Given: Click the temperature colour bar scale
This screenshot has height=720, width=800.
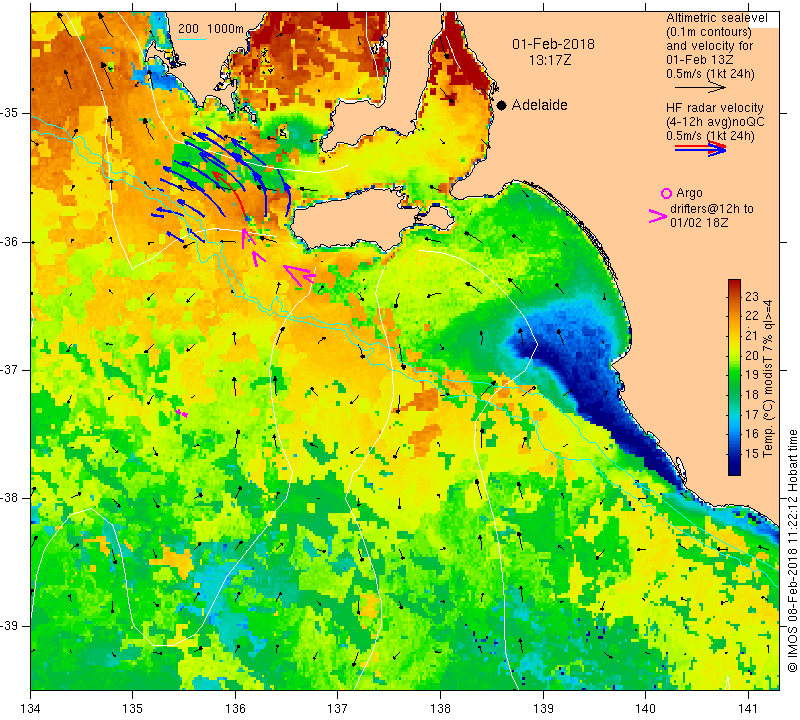Looking at the screenshot, I should click(x=734, y=377).
